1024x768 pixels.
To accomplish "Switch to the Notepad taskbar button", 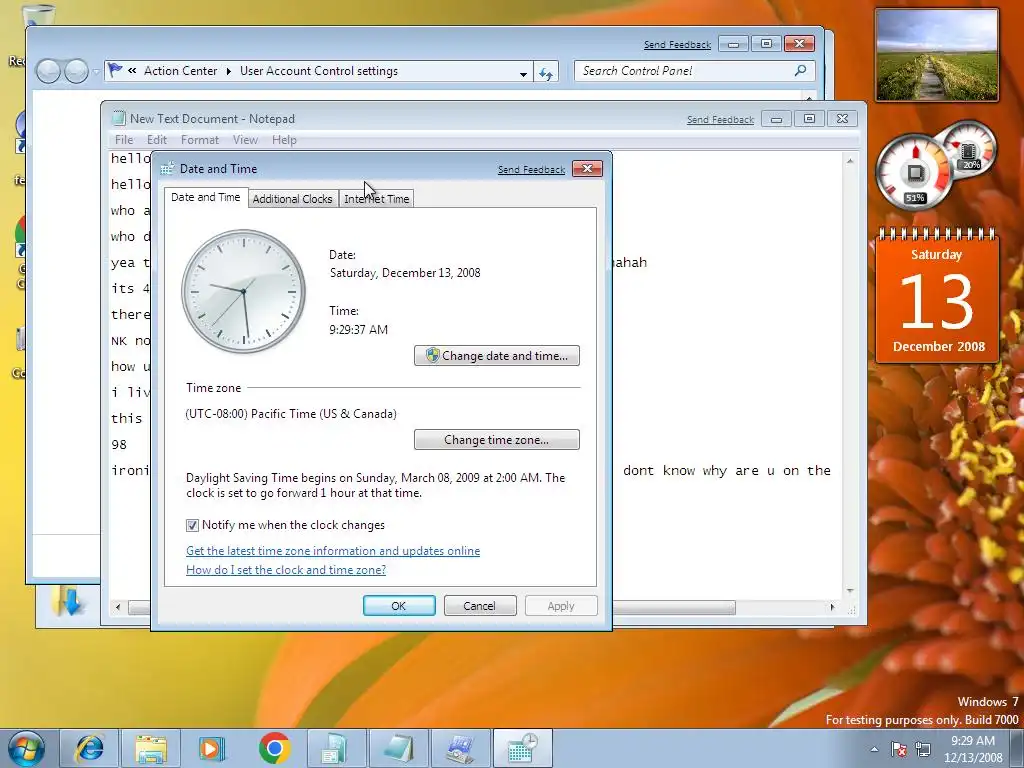I will [398, 748].
